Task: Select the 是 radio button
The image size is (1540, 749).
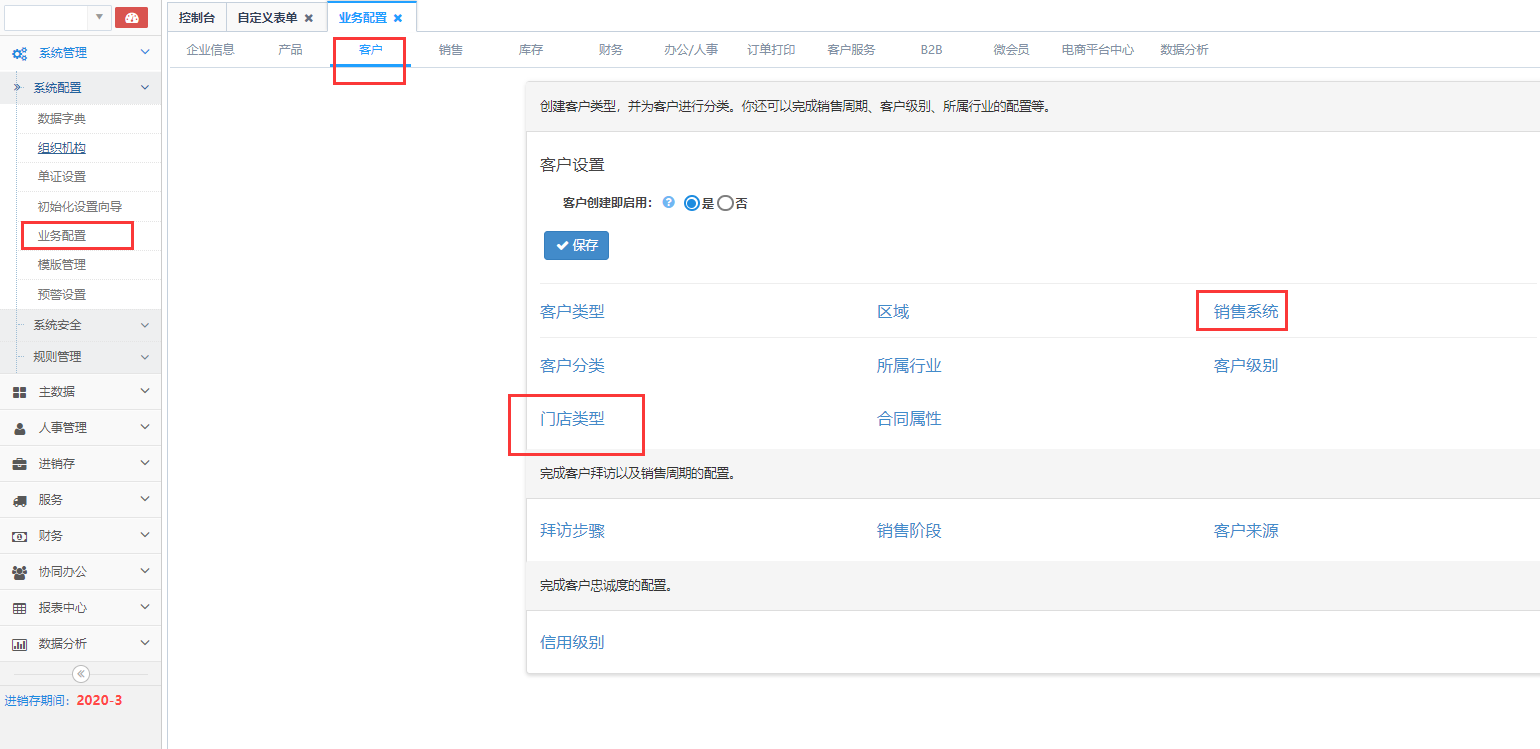Action: (692, 203)
